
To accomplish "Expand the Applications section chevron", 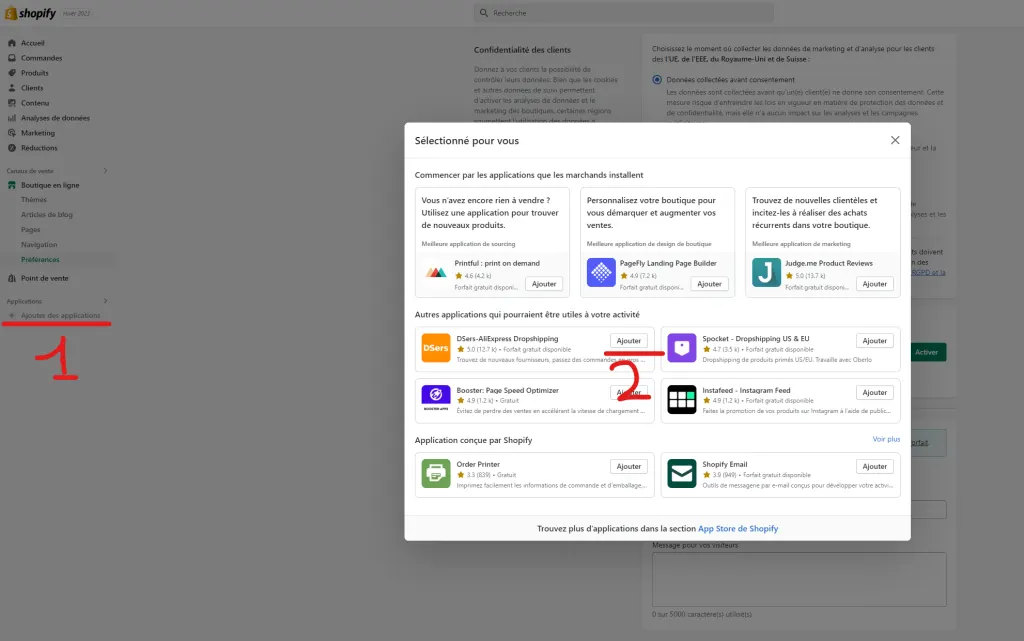I will tap(105, 301).
